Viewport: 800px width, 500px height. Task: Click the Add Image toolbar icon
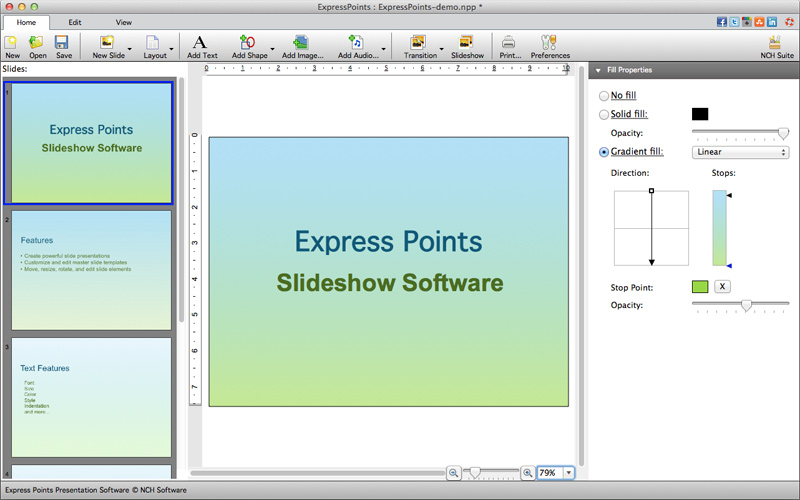[x=302, y=46]
